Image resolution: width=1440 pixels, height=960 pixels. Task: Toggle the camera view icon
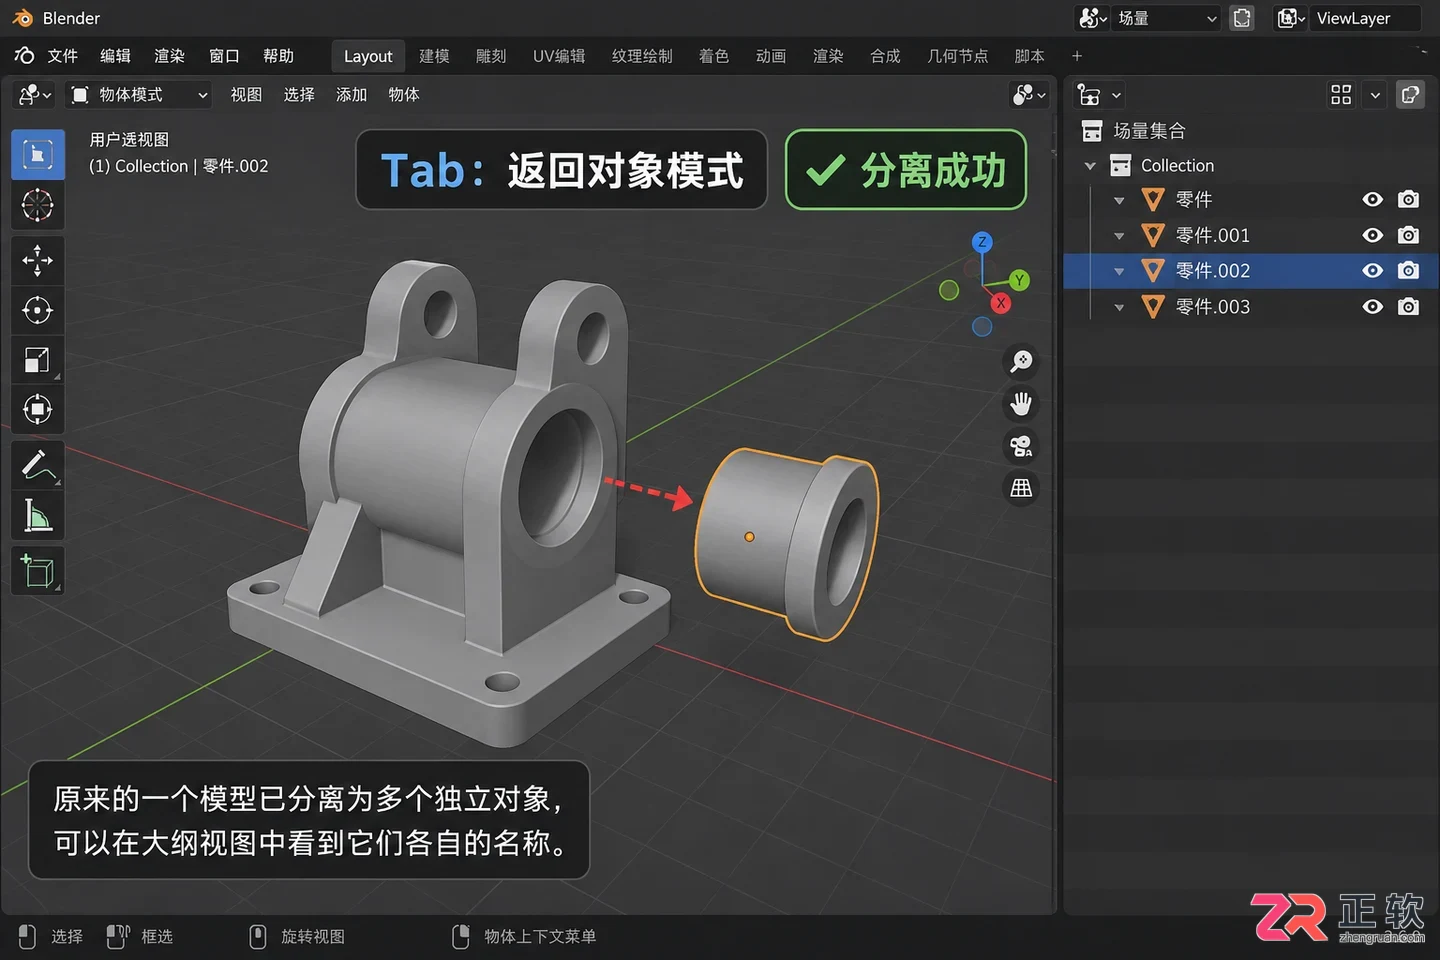click(1021, 446)
